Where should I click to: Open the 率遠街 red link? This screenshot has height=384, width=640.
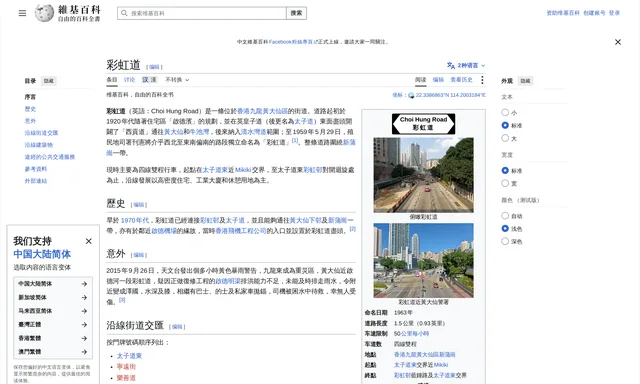pos(126,367)
